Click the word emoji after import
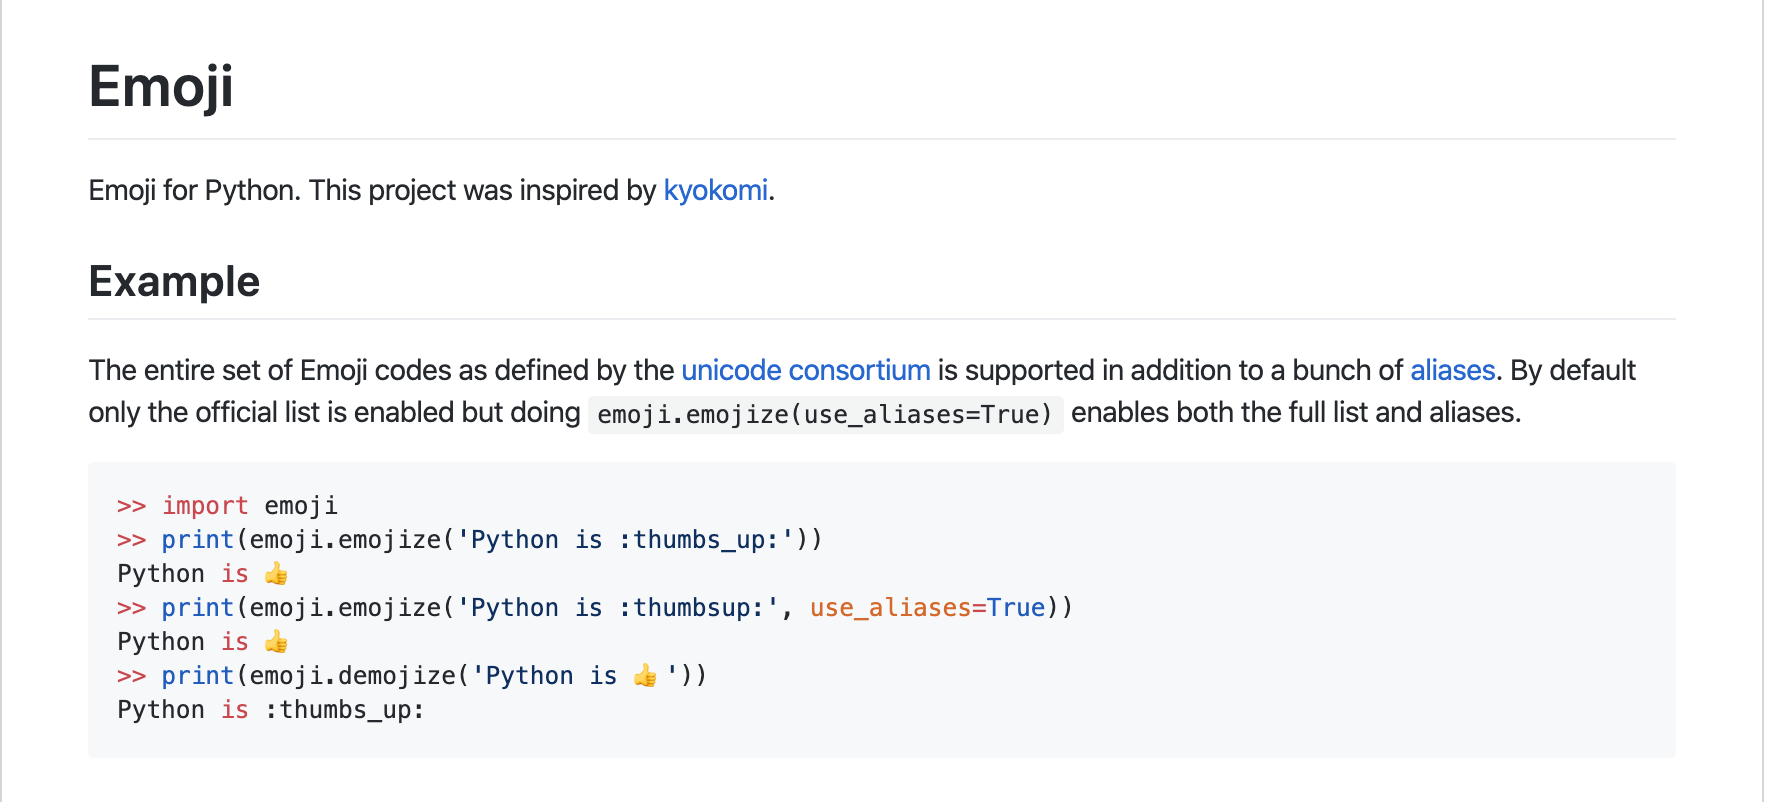The height and width of the screenshot is (802, 1766). pyautogui.click(x=301, y=506)
